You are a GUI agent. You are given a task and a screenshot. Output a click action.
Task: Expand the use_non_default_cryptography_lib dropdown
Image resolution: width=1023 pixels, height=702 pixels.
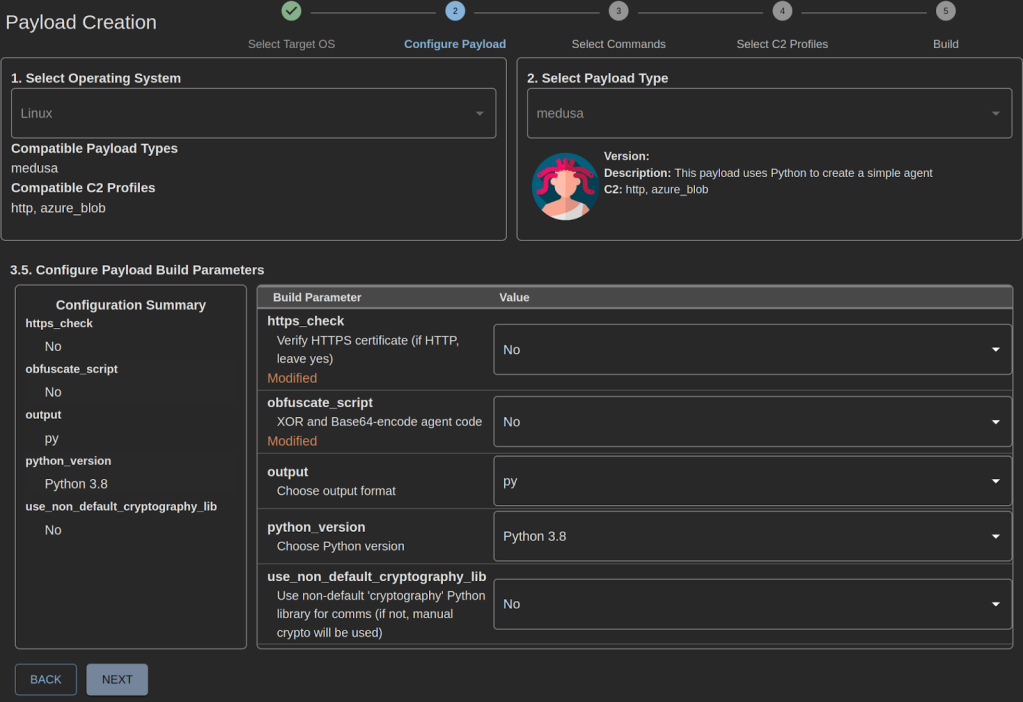point(752,604)
